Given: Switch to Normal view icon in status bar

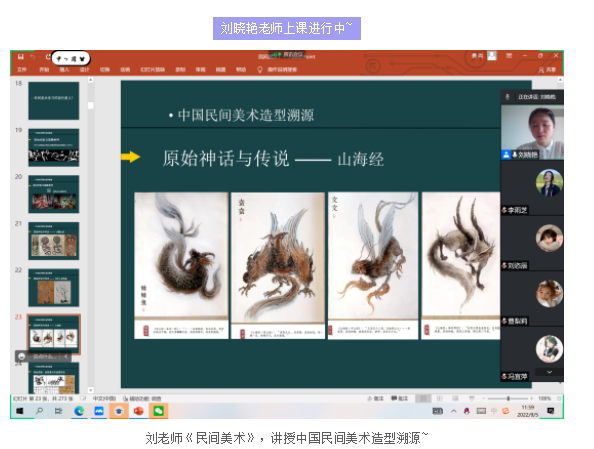Looking at the screenshot, I should (423, 398).
